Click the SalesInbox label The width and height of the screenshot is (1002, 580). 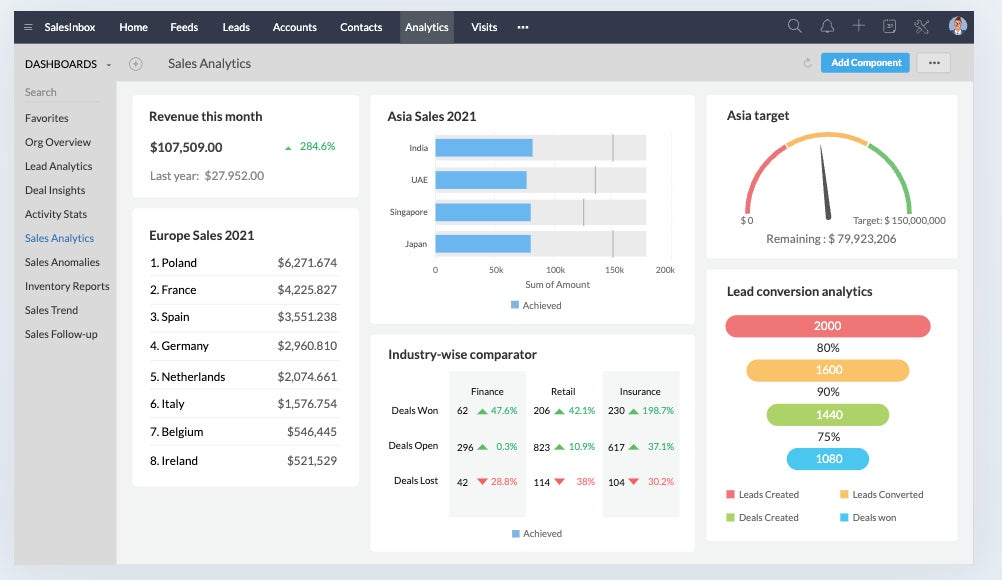point(70,27)
